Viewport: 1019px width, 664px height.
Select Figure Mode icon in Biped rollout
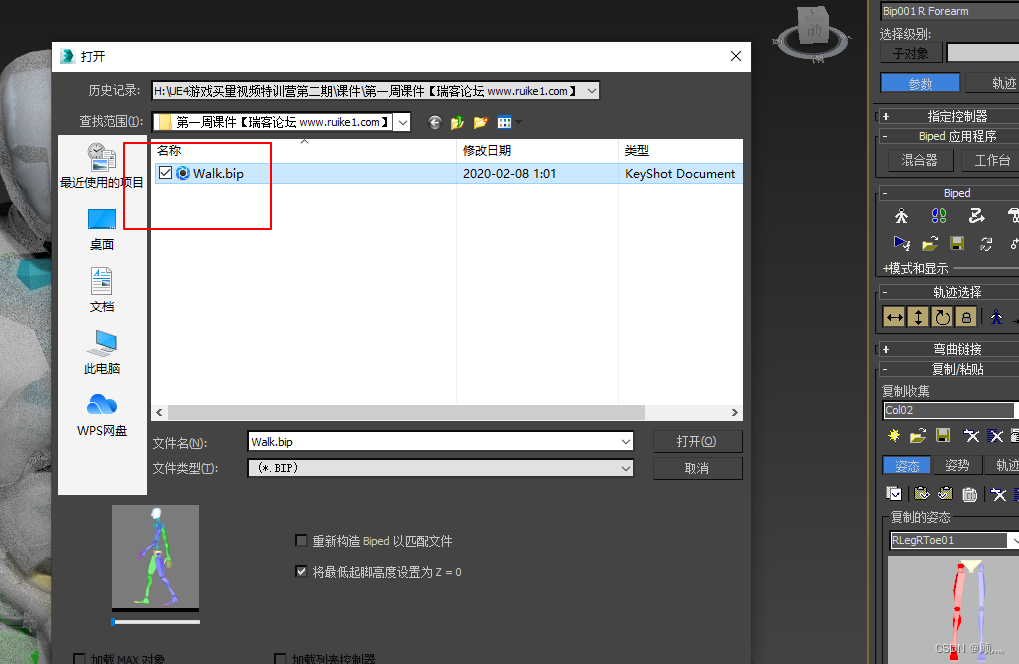coord(901,216)
